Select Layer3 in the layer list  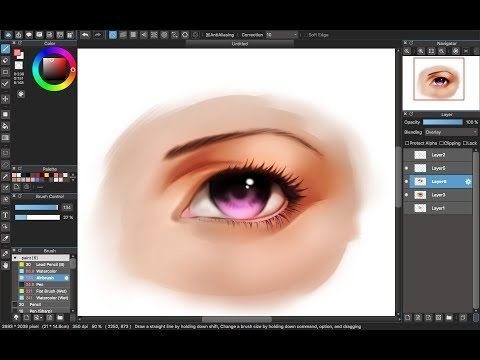438,195
